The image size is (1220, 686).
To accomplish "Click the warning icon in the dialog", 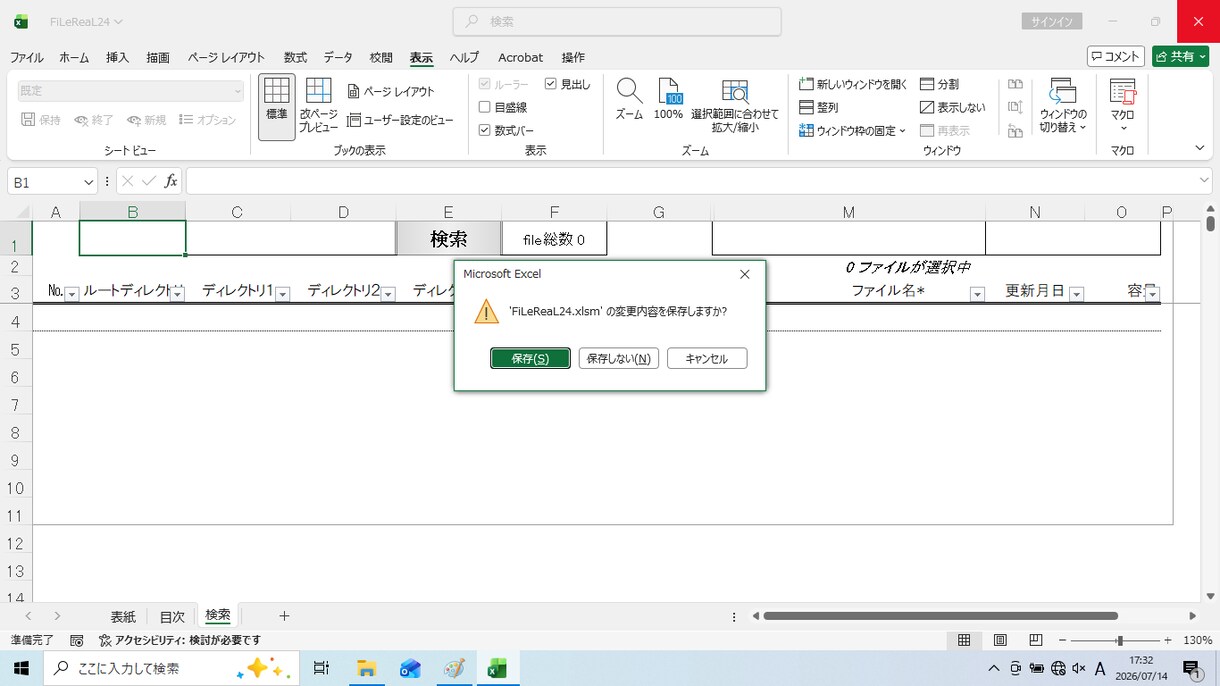I will [x=486, y=311].
